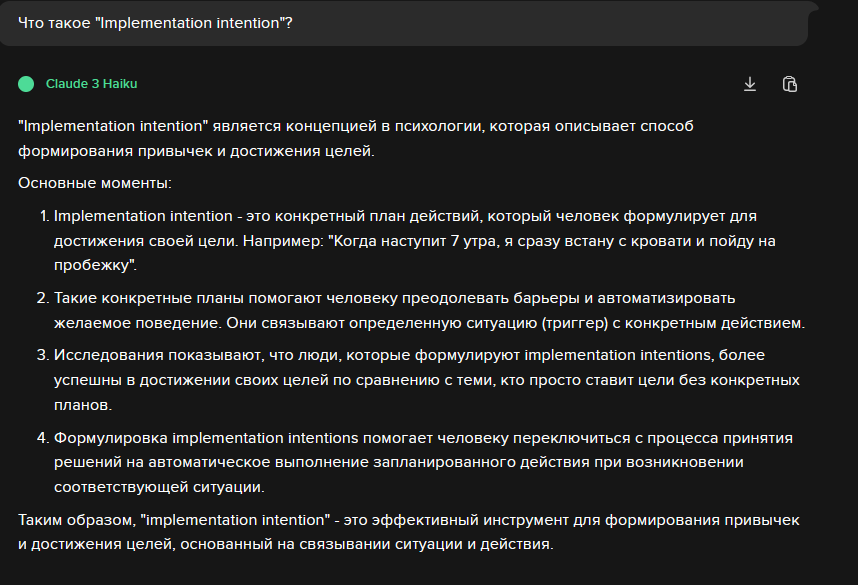This screenshot has height=585, width=858.
Task: Click the word "пробежку" ending item 1
Action: point(94,266)
